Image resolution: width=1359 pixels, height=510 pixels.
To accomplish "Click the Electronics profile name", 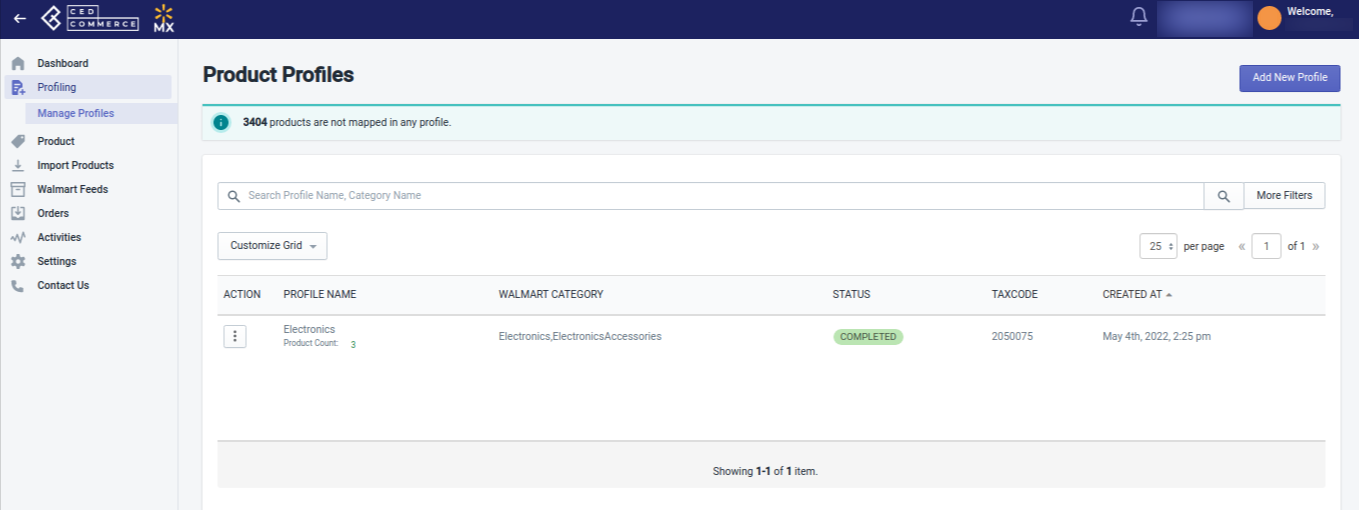I will 309,329.
